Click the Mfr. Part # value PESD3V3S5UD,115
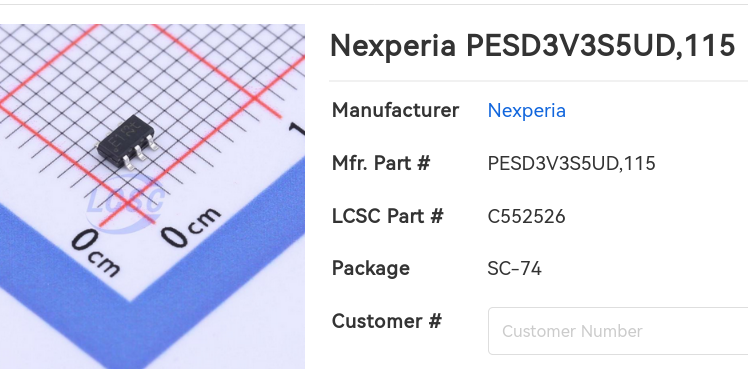This screenshot has width=748, height=369. [x=571, y=164]
